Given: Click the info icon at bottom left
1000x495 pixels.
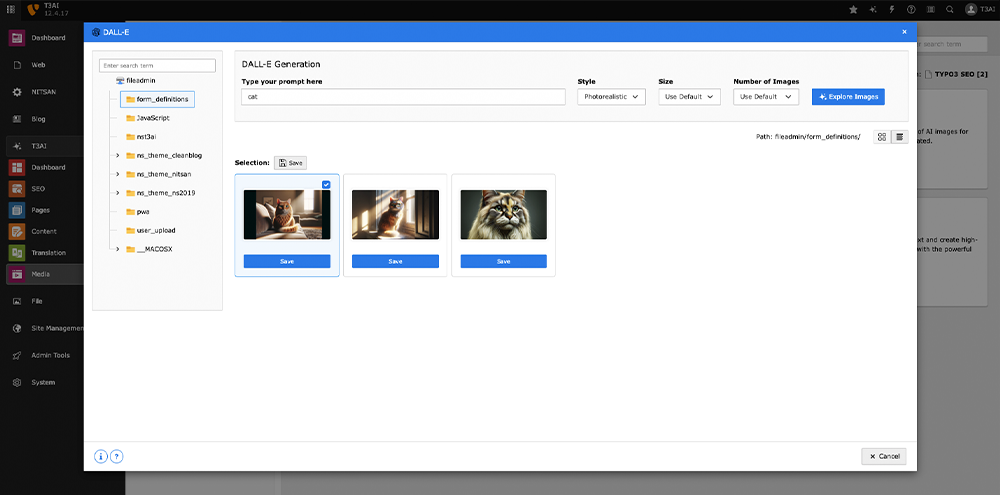Looking at the screenshot, I should (101, 456).
